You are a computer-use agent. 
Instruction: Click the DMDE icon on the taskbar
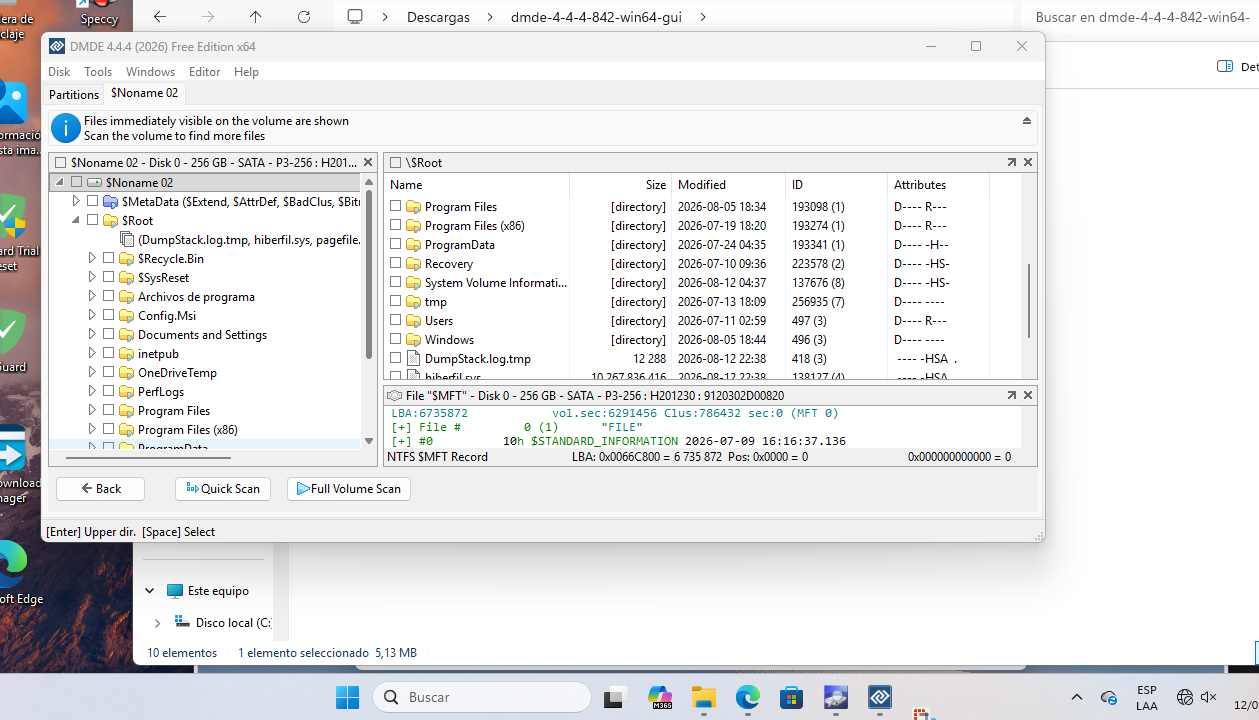(x=880, y=697)
